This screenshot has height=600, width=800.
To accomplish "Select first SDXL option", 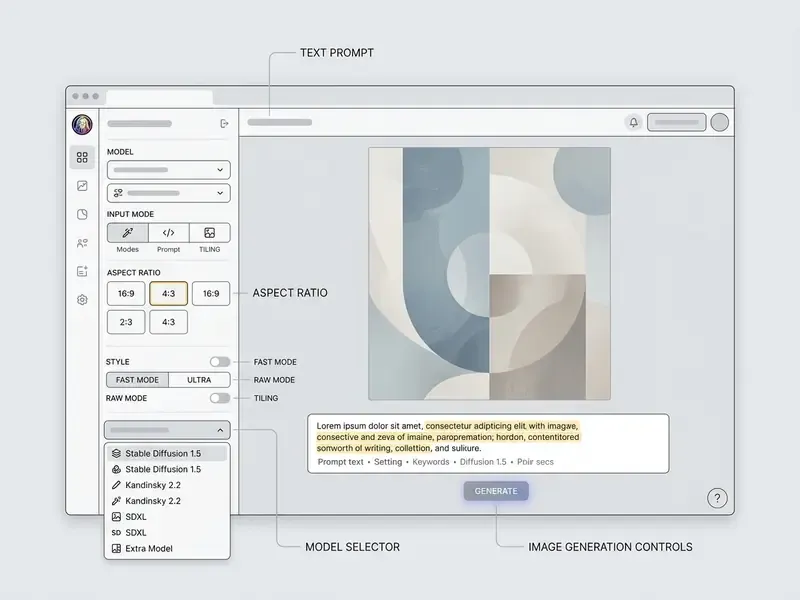I will 167,516.
